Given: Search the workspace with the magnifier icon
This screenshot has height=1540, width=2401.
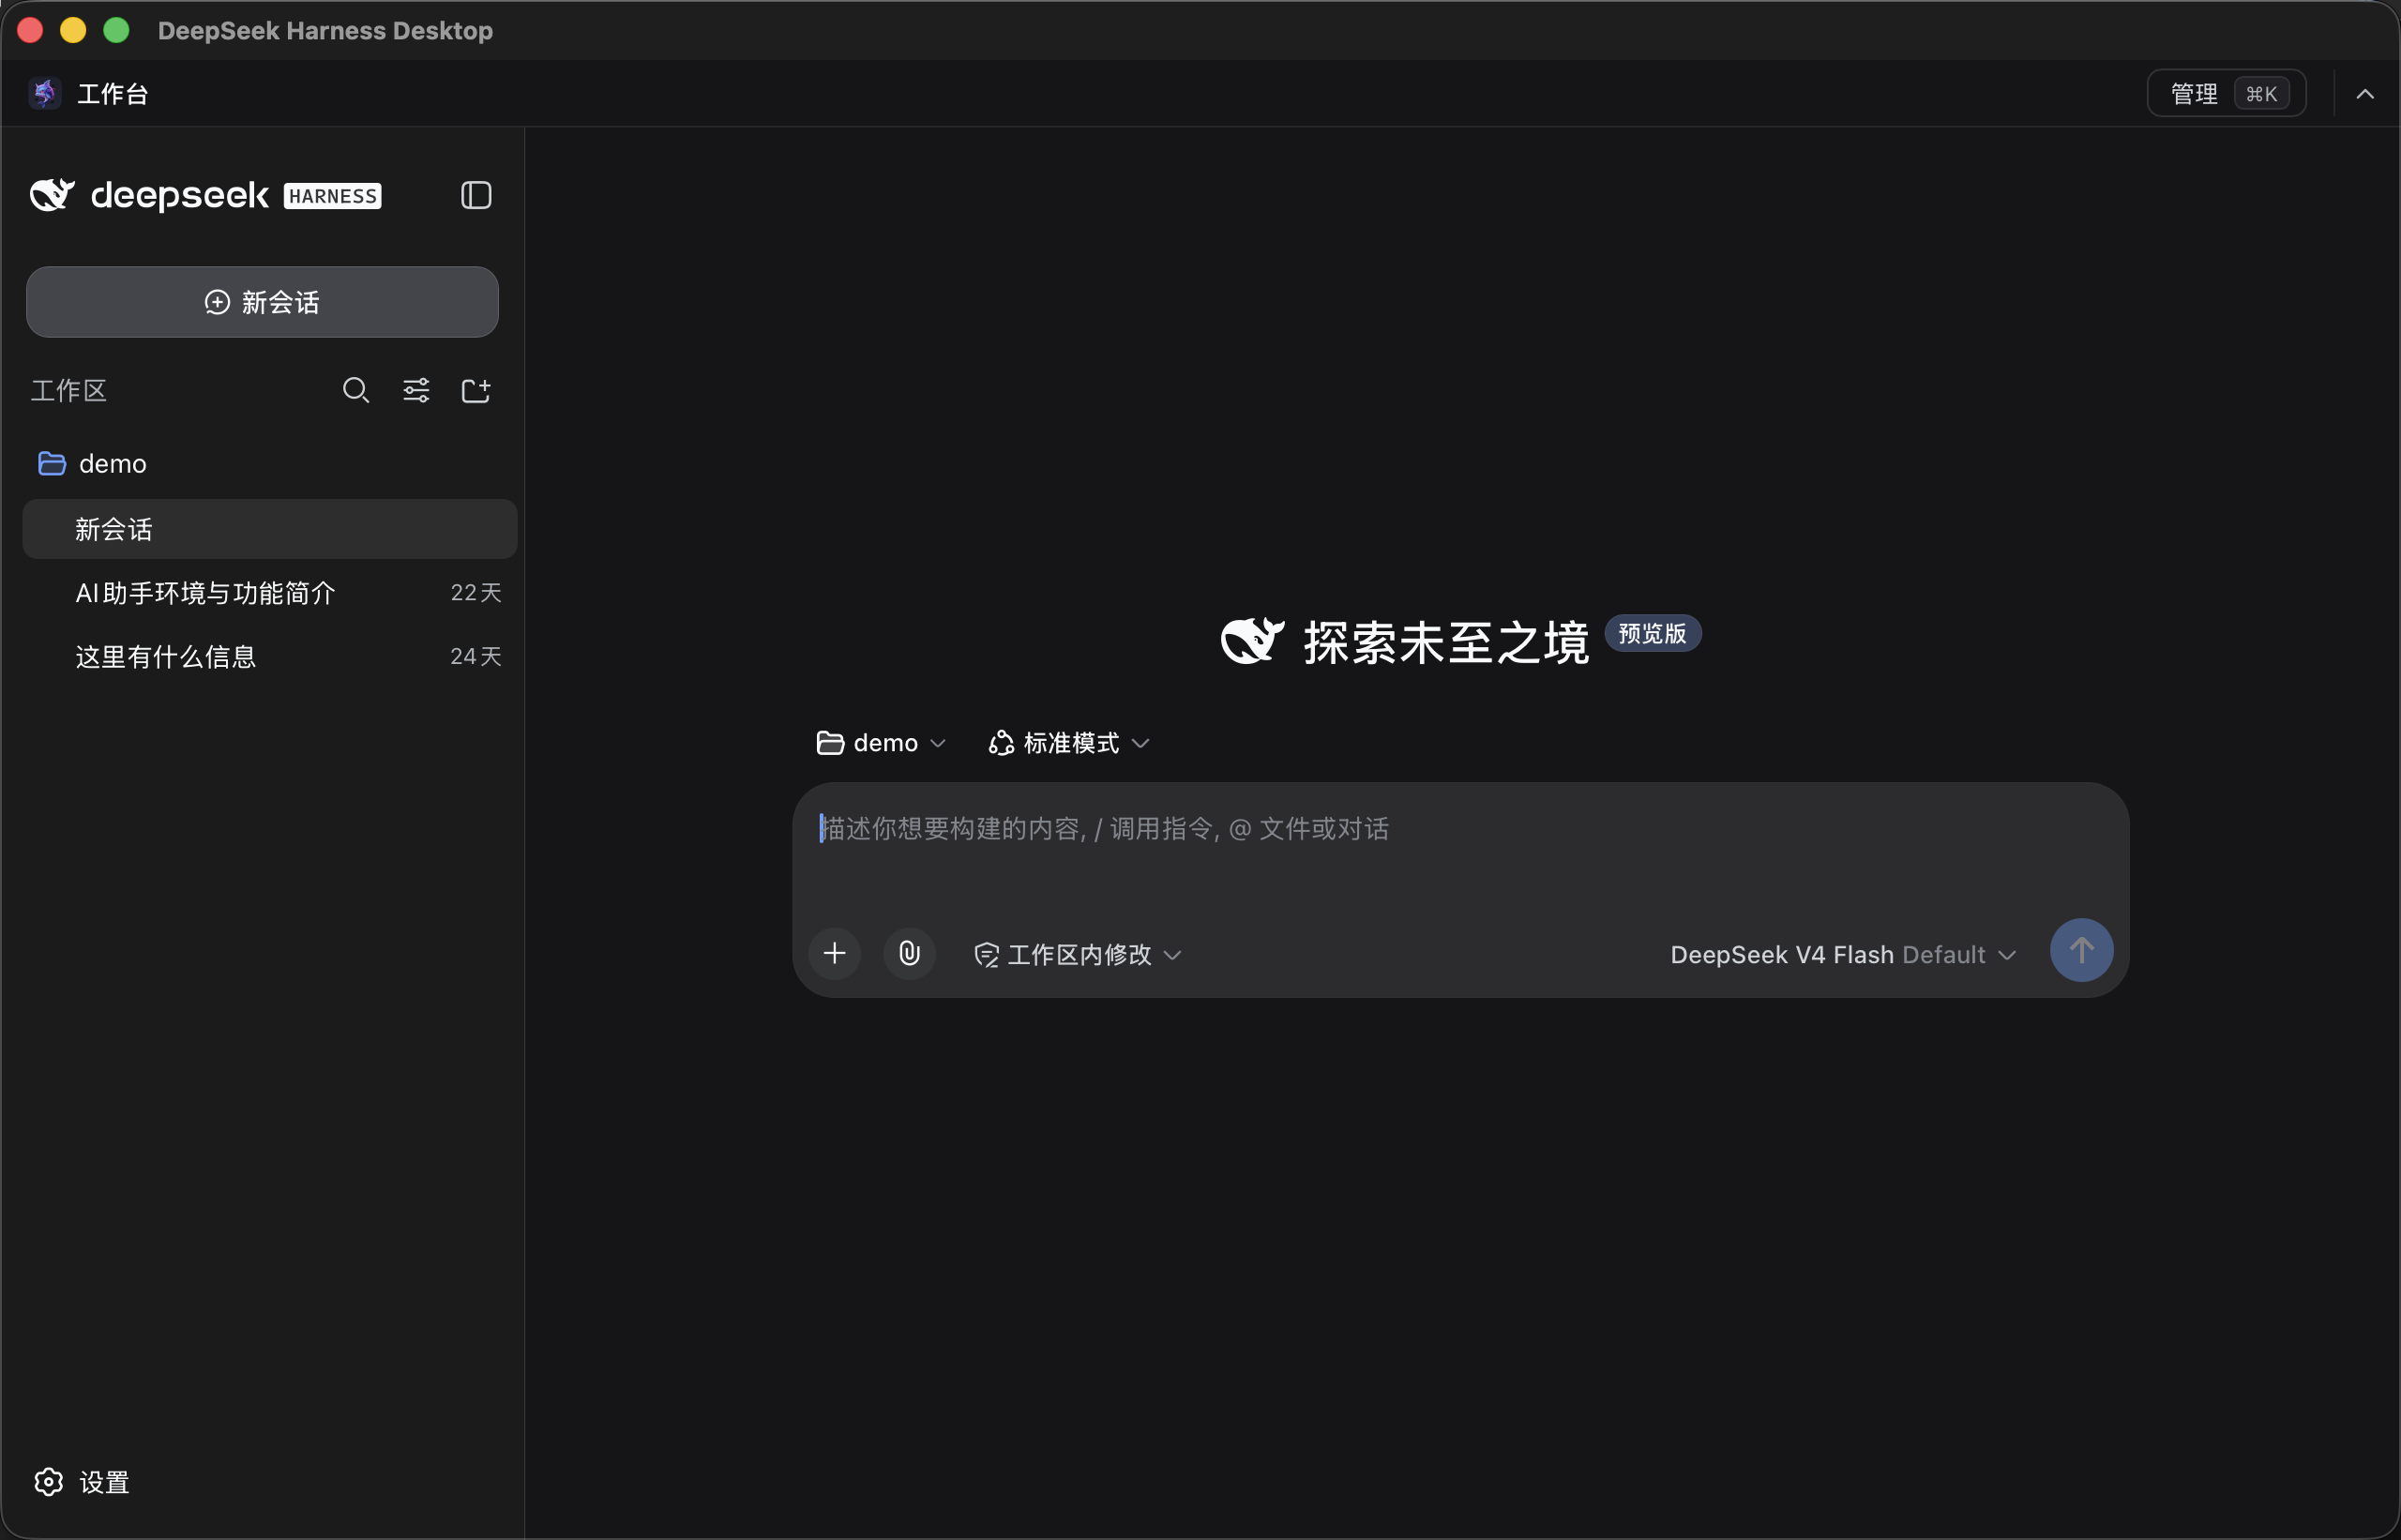Looking at the screenshot, I should pos(356,390).
